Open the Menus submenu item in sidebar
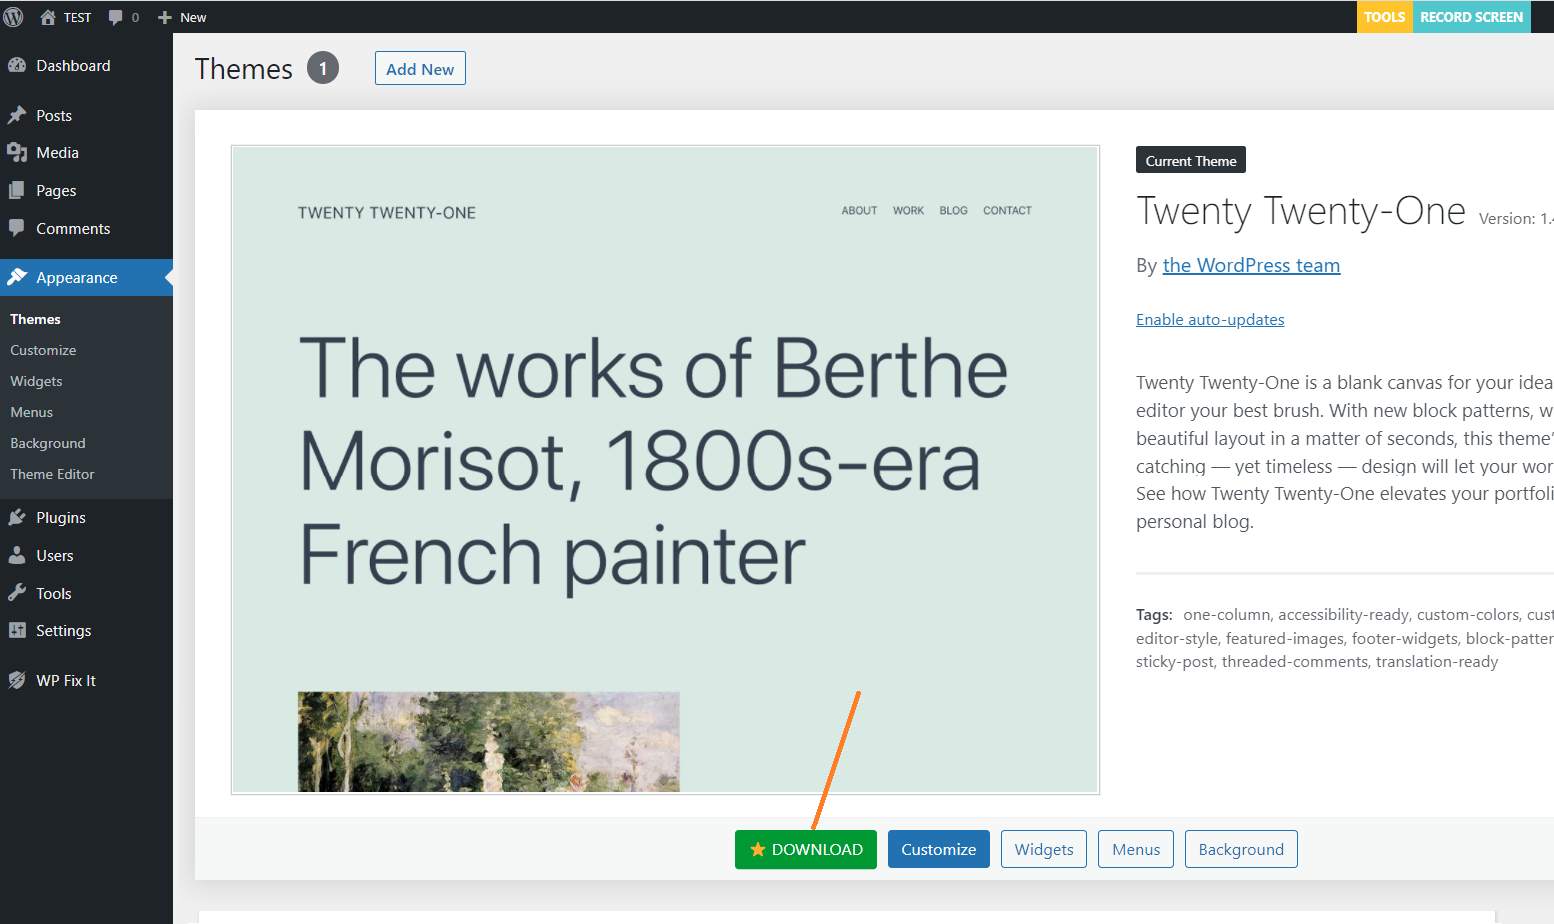The image size is (1554, 924). pos(31,412)
